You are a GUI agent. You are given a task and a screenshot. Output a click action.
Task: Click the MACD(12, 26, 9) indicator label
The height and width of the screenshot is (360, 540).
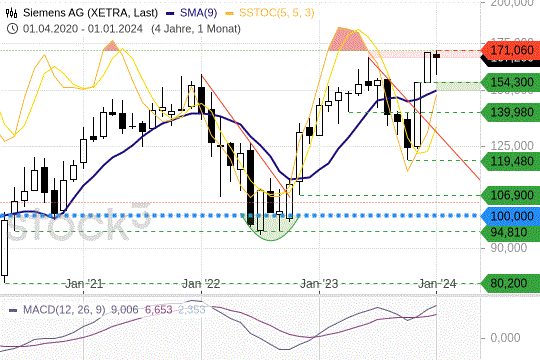pos(64,310)
